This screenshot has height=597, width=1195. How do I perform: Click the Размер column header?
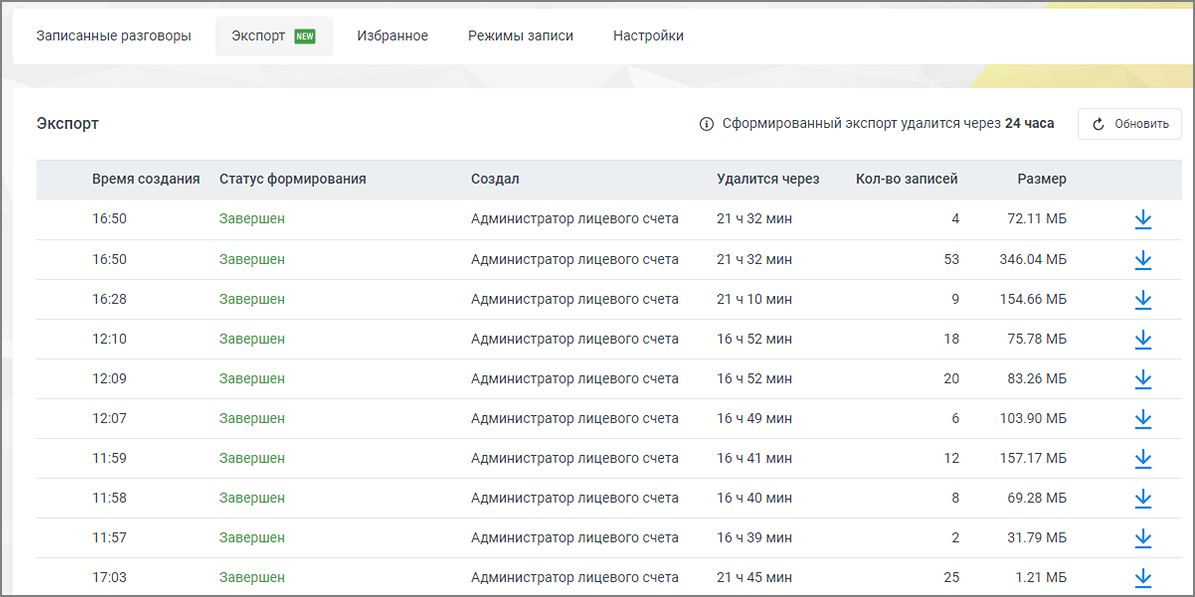click(x=1042, y=179)
